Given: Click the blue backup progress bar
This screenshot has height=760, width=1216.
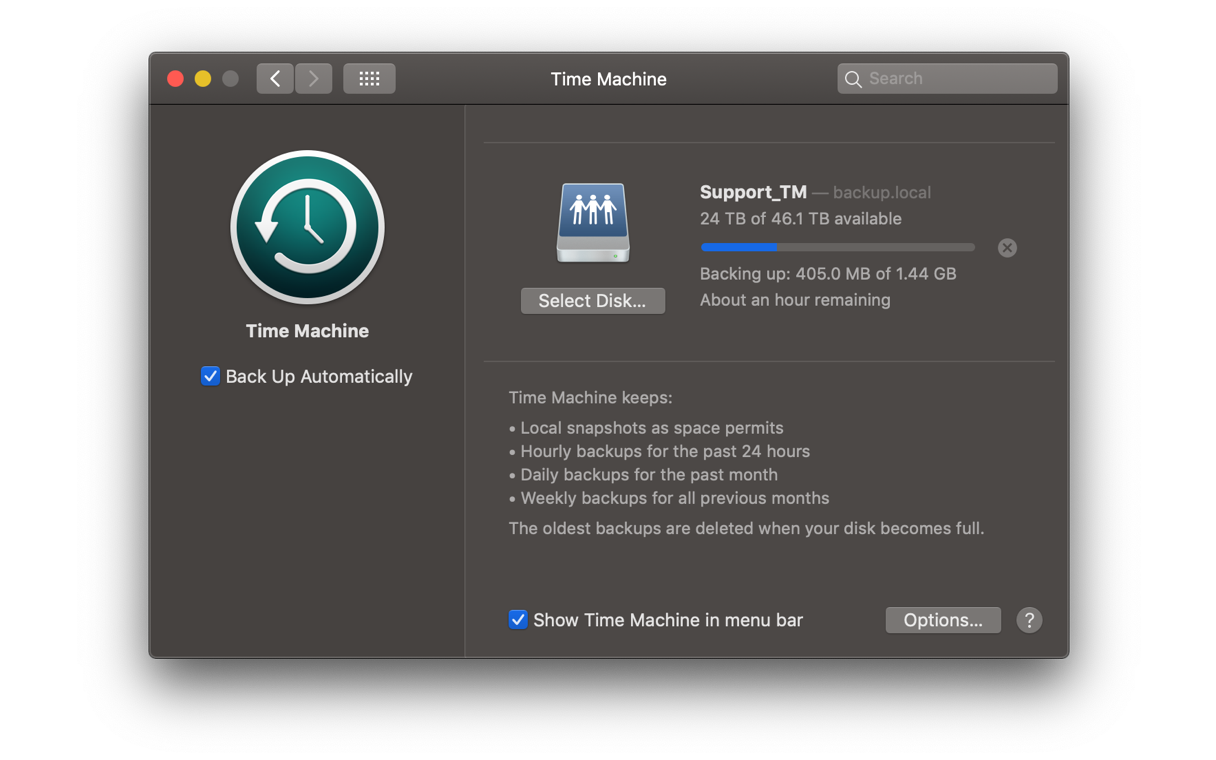Looking at the screenshot, I should click(838, 247).
